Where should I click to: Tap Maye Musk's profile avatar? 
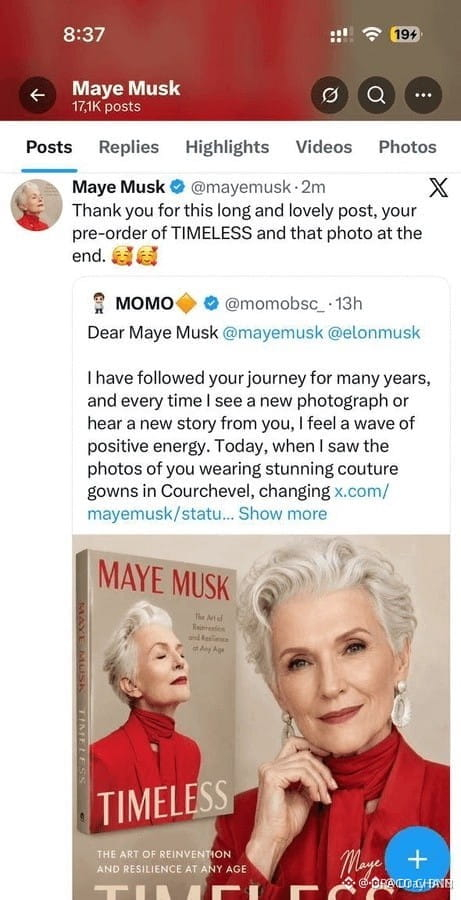click(37, 205)
